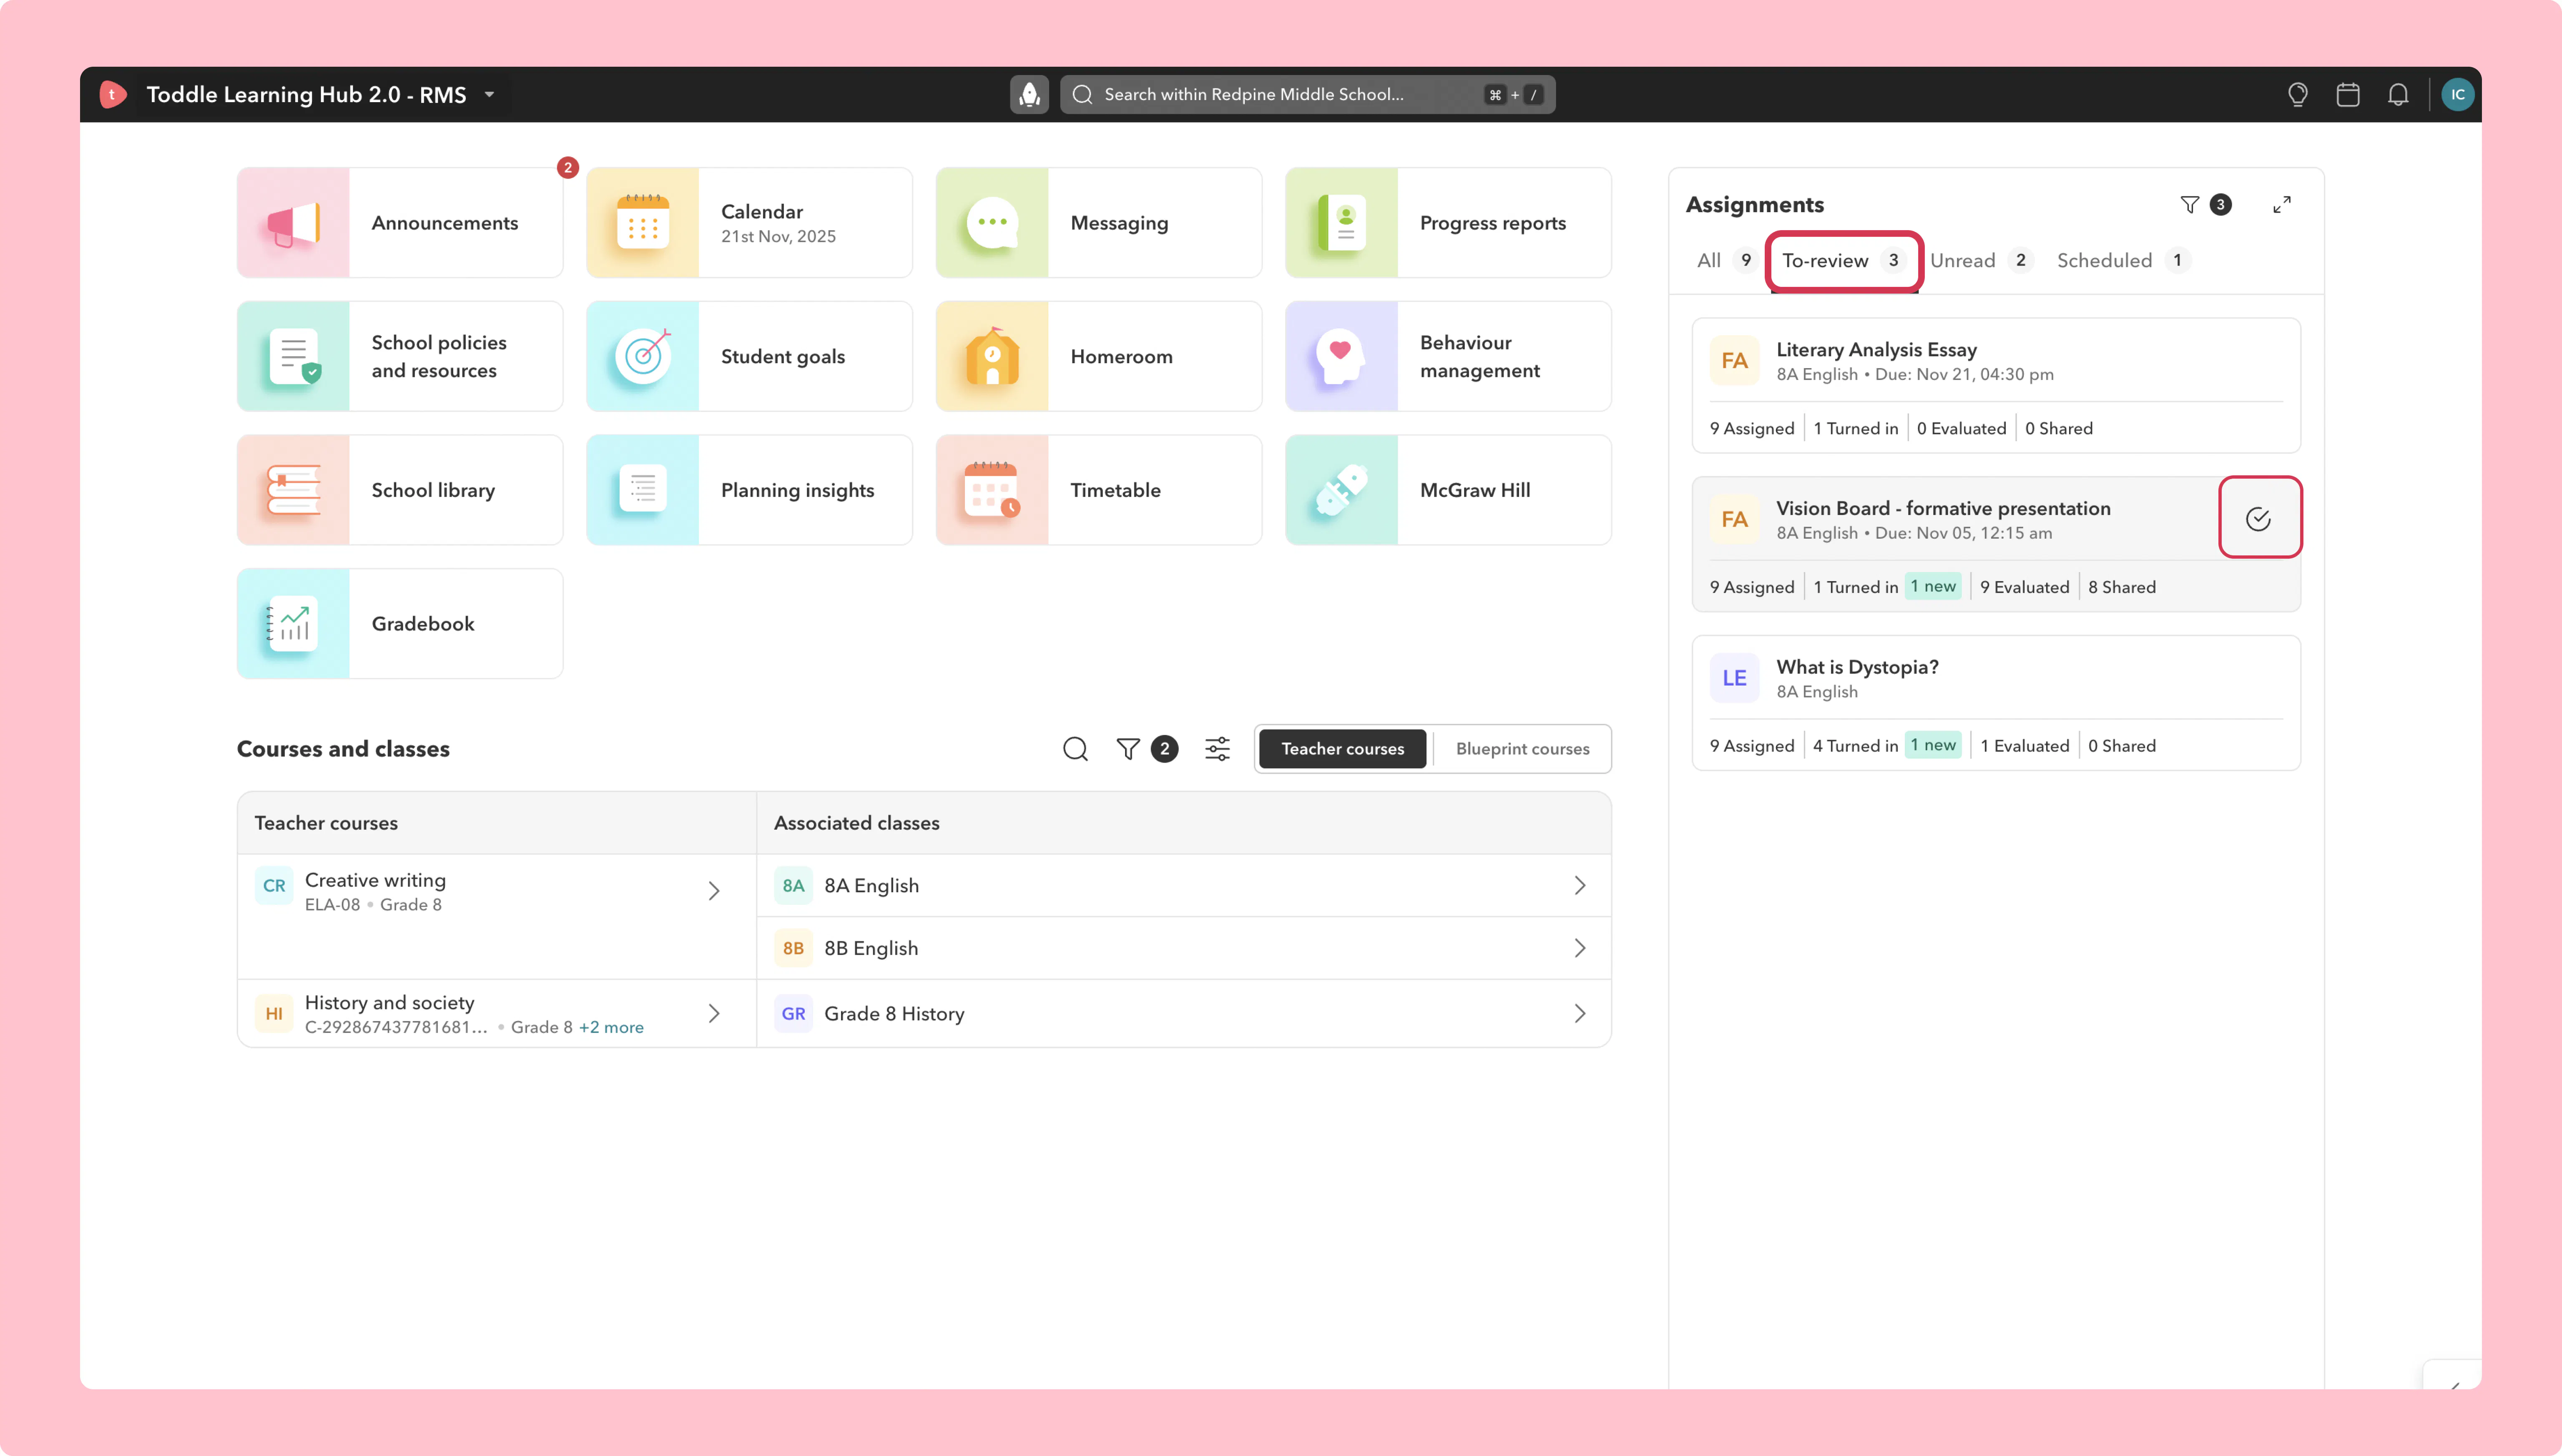
Task: Expand the History and society course chevron
Action: [714, 1013]
